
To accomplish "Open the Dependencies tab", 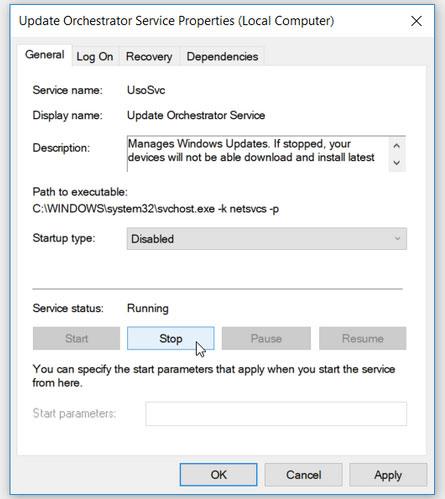I will (222, 57).
